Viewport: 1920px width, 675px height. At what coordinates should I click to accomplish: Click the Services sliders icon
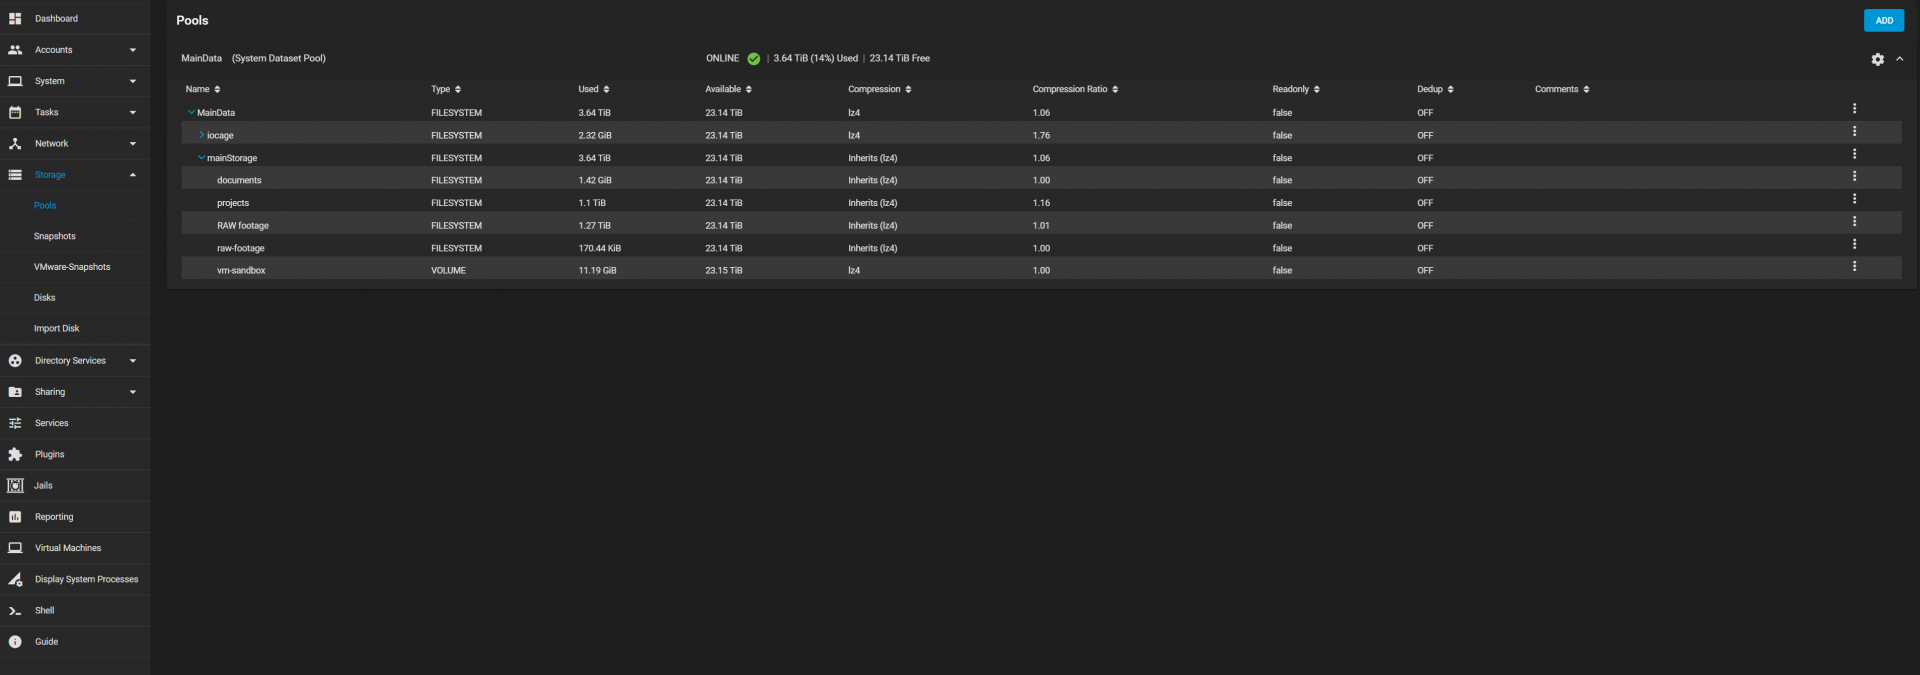(15, 423)
